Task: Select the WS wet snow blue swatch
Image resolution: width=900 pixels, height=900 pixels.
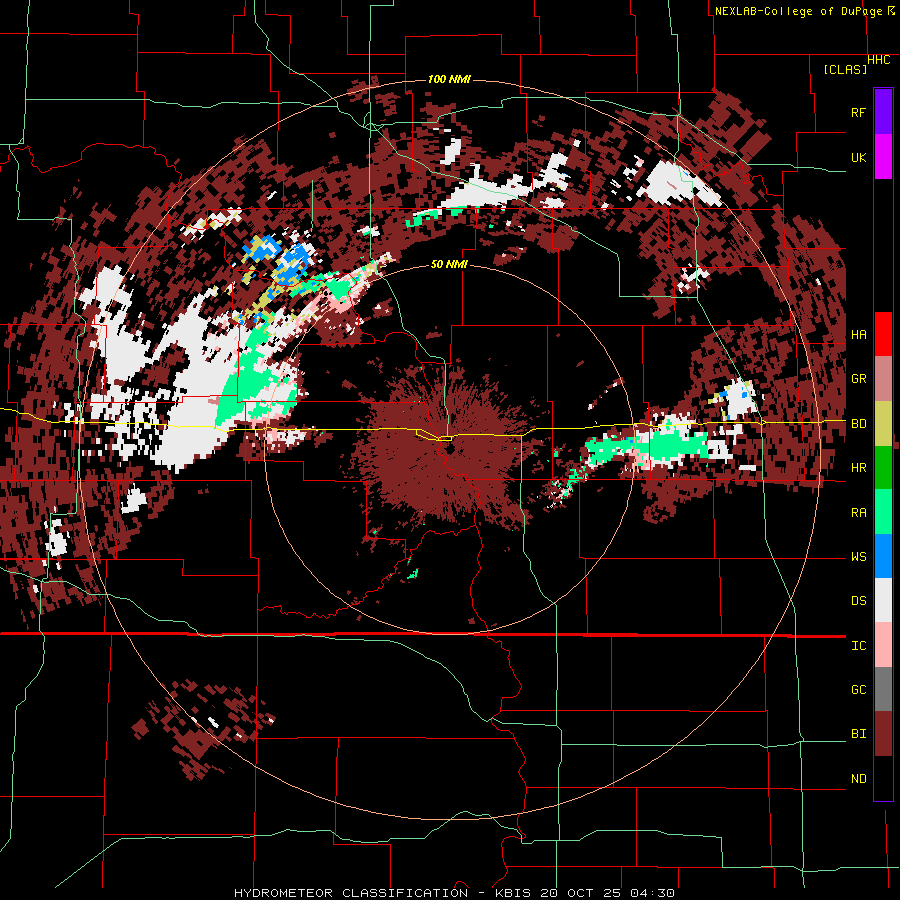Action: tap(883, 556)
